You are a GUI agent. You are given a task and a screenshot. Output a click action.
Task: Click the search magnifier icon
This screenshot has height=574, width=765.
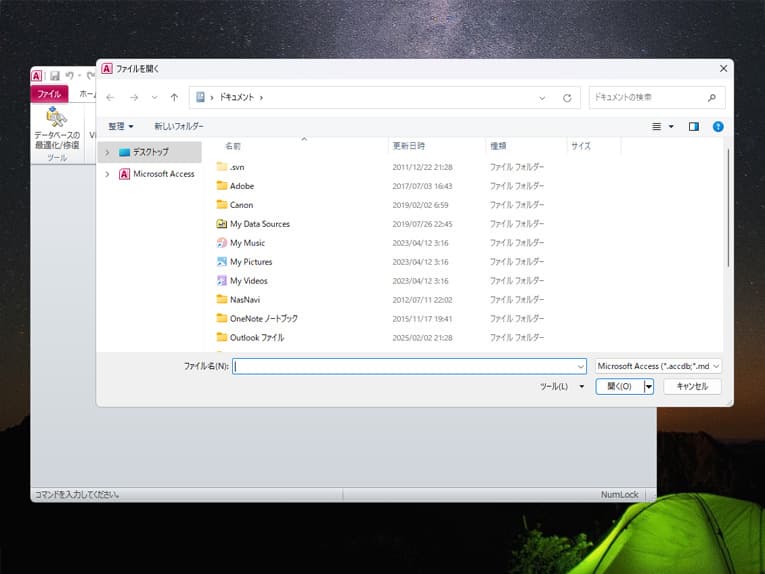coord(712,98)
